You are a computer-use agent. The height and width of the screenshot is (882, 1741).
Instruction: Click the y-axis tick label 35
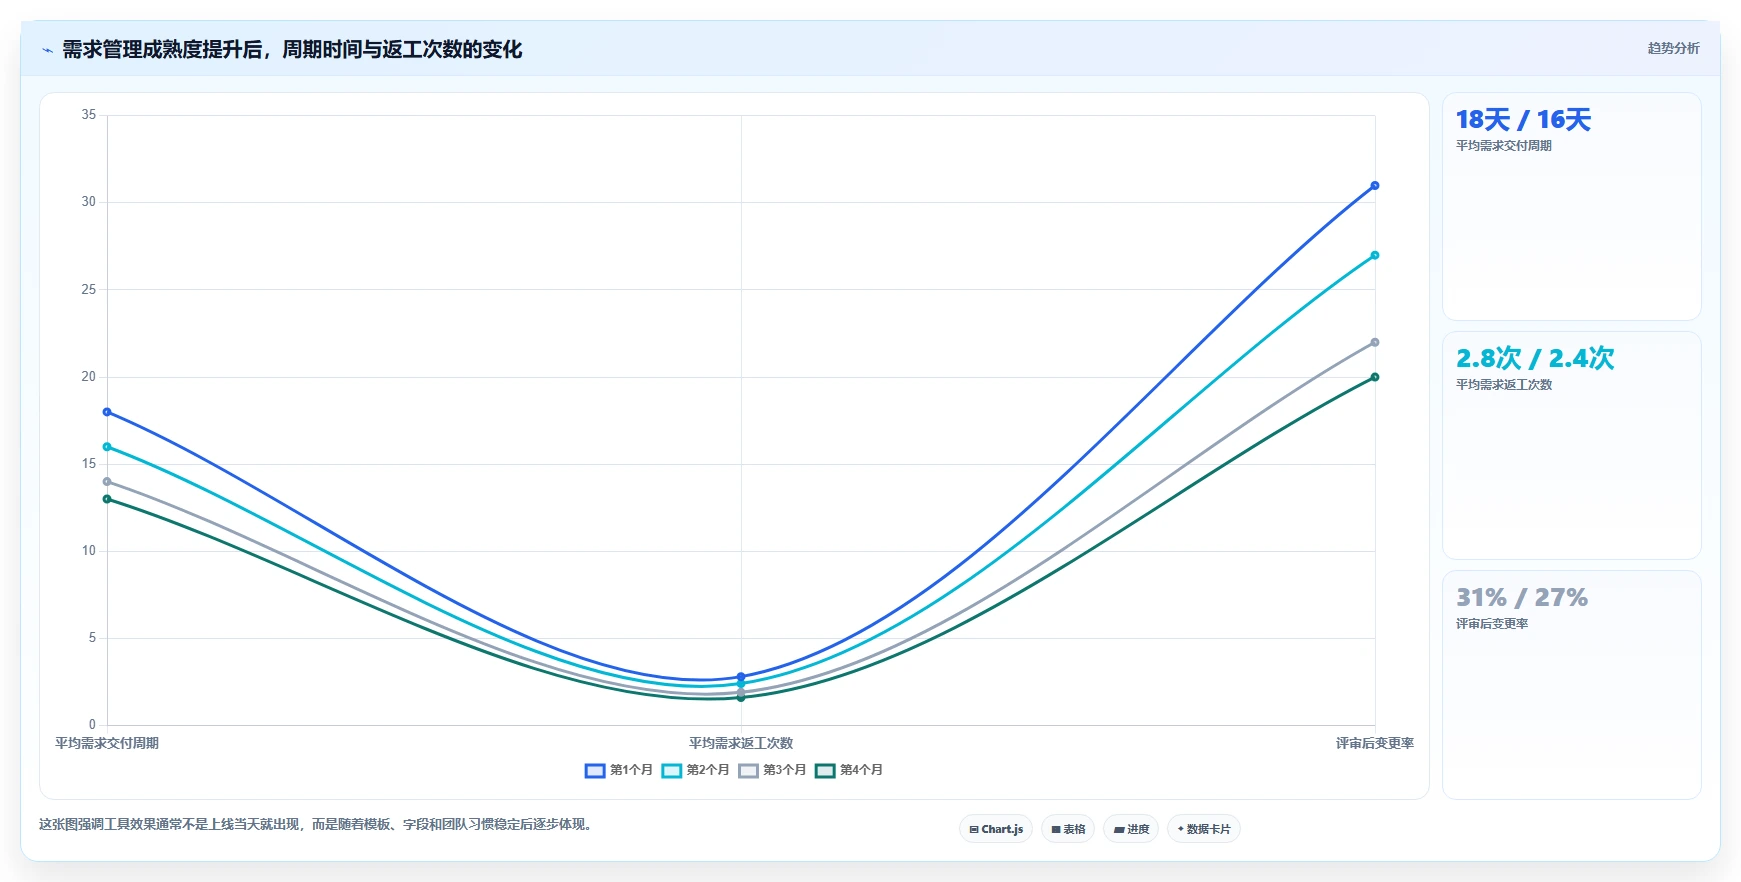(89, 115)
